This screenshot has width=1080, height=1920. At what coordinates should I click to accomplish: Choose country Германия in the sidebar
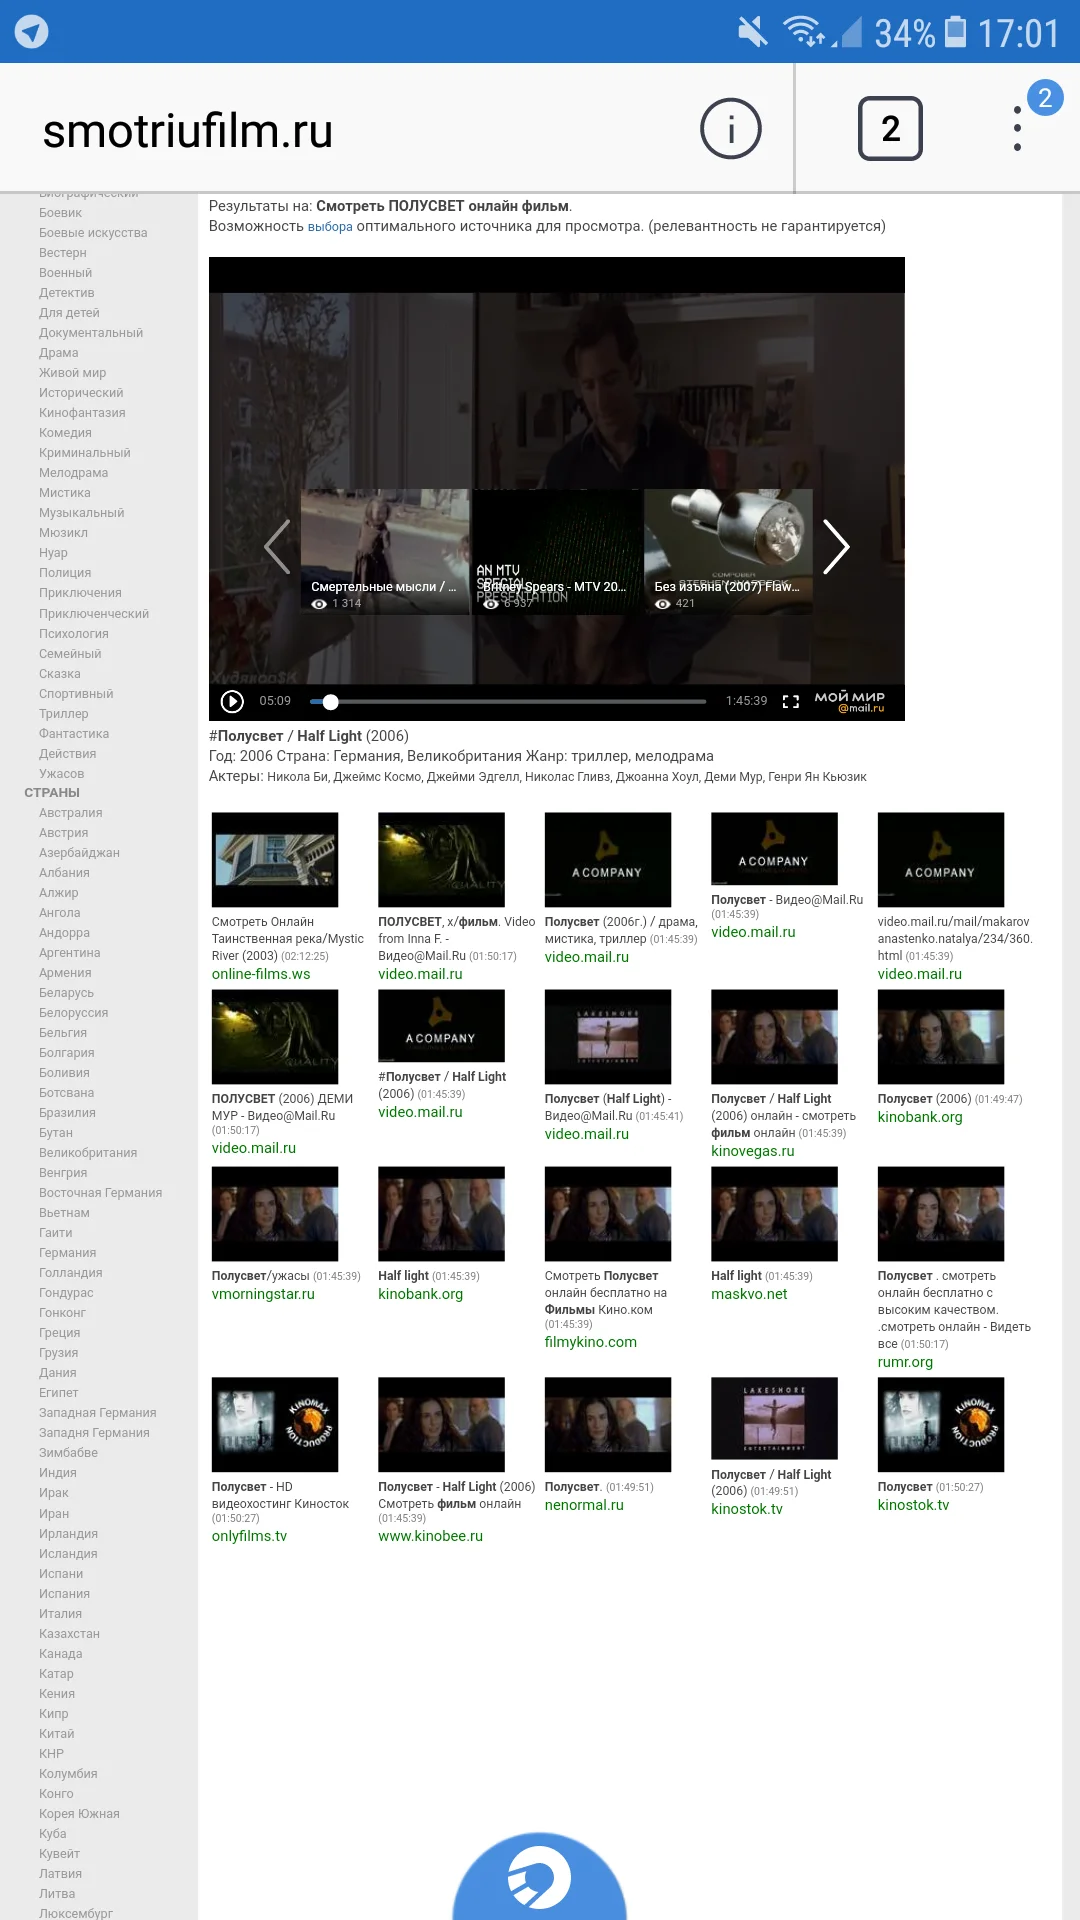[x=68, y=1253]
